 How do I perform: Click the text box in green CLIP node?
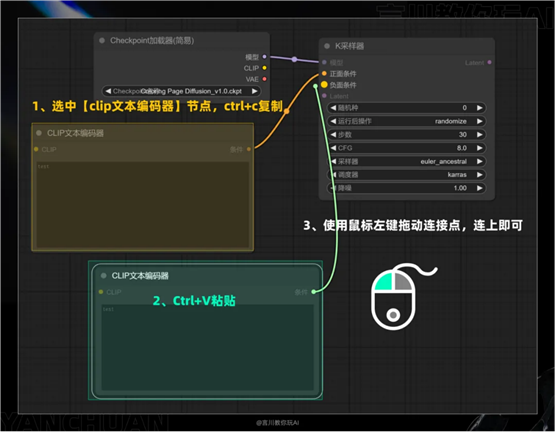click(207, 348)
